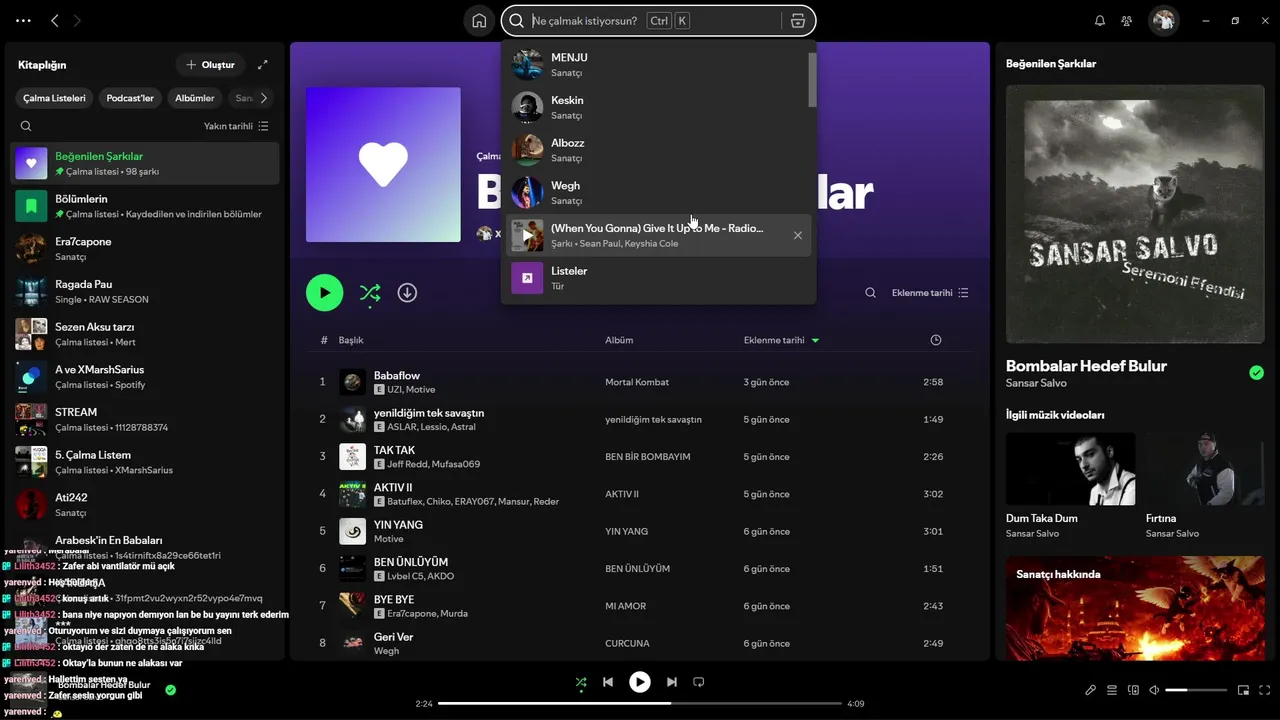Click the search magnifier in top bar
The height and width of the screenshot is (720, 1280).
[517, 20]
